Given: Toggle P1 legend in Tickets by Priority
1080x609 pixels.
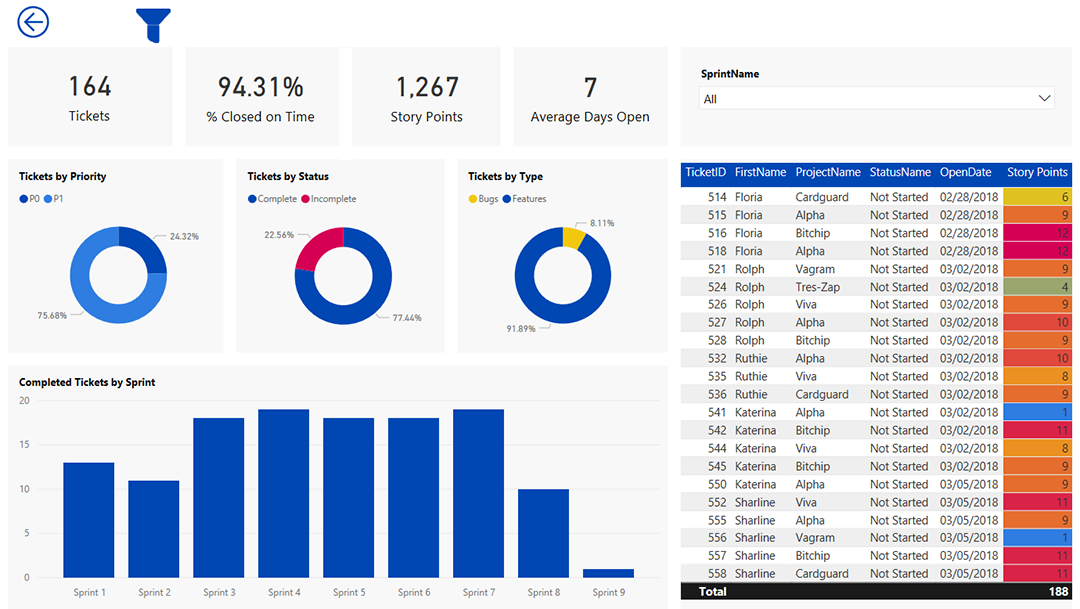Looking at the screenshot, I should click(x=54, y=198).
